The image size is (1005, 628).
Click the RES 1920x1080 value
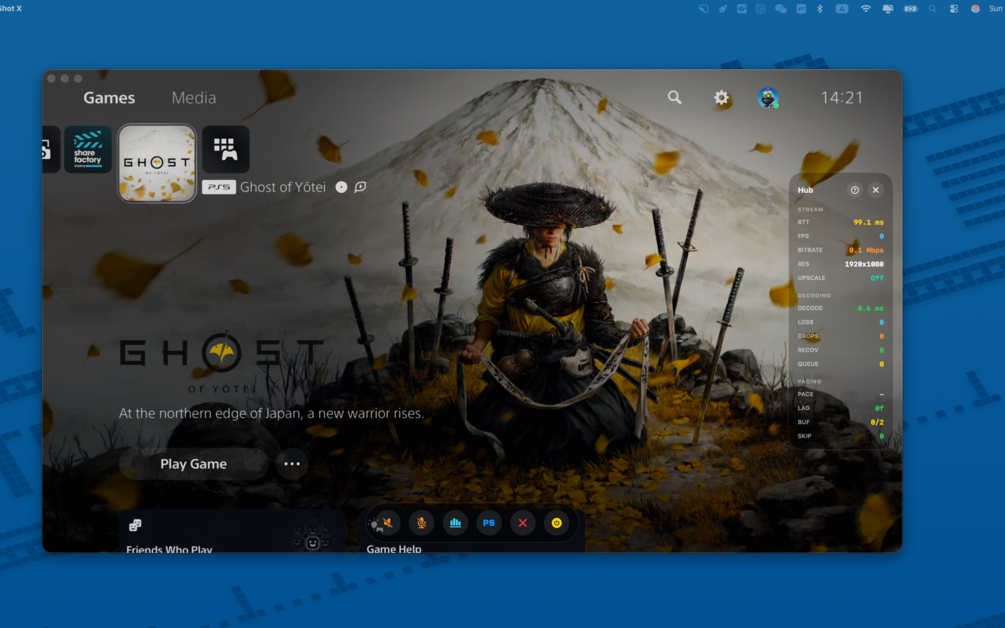click(x=864, y=264)
